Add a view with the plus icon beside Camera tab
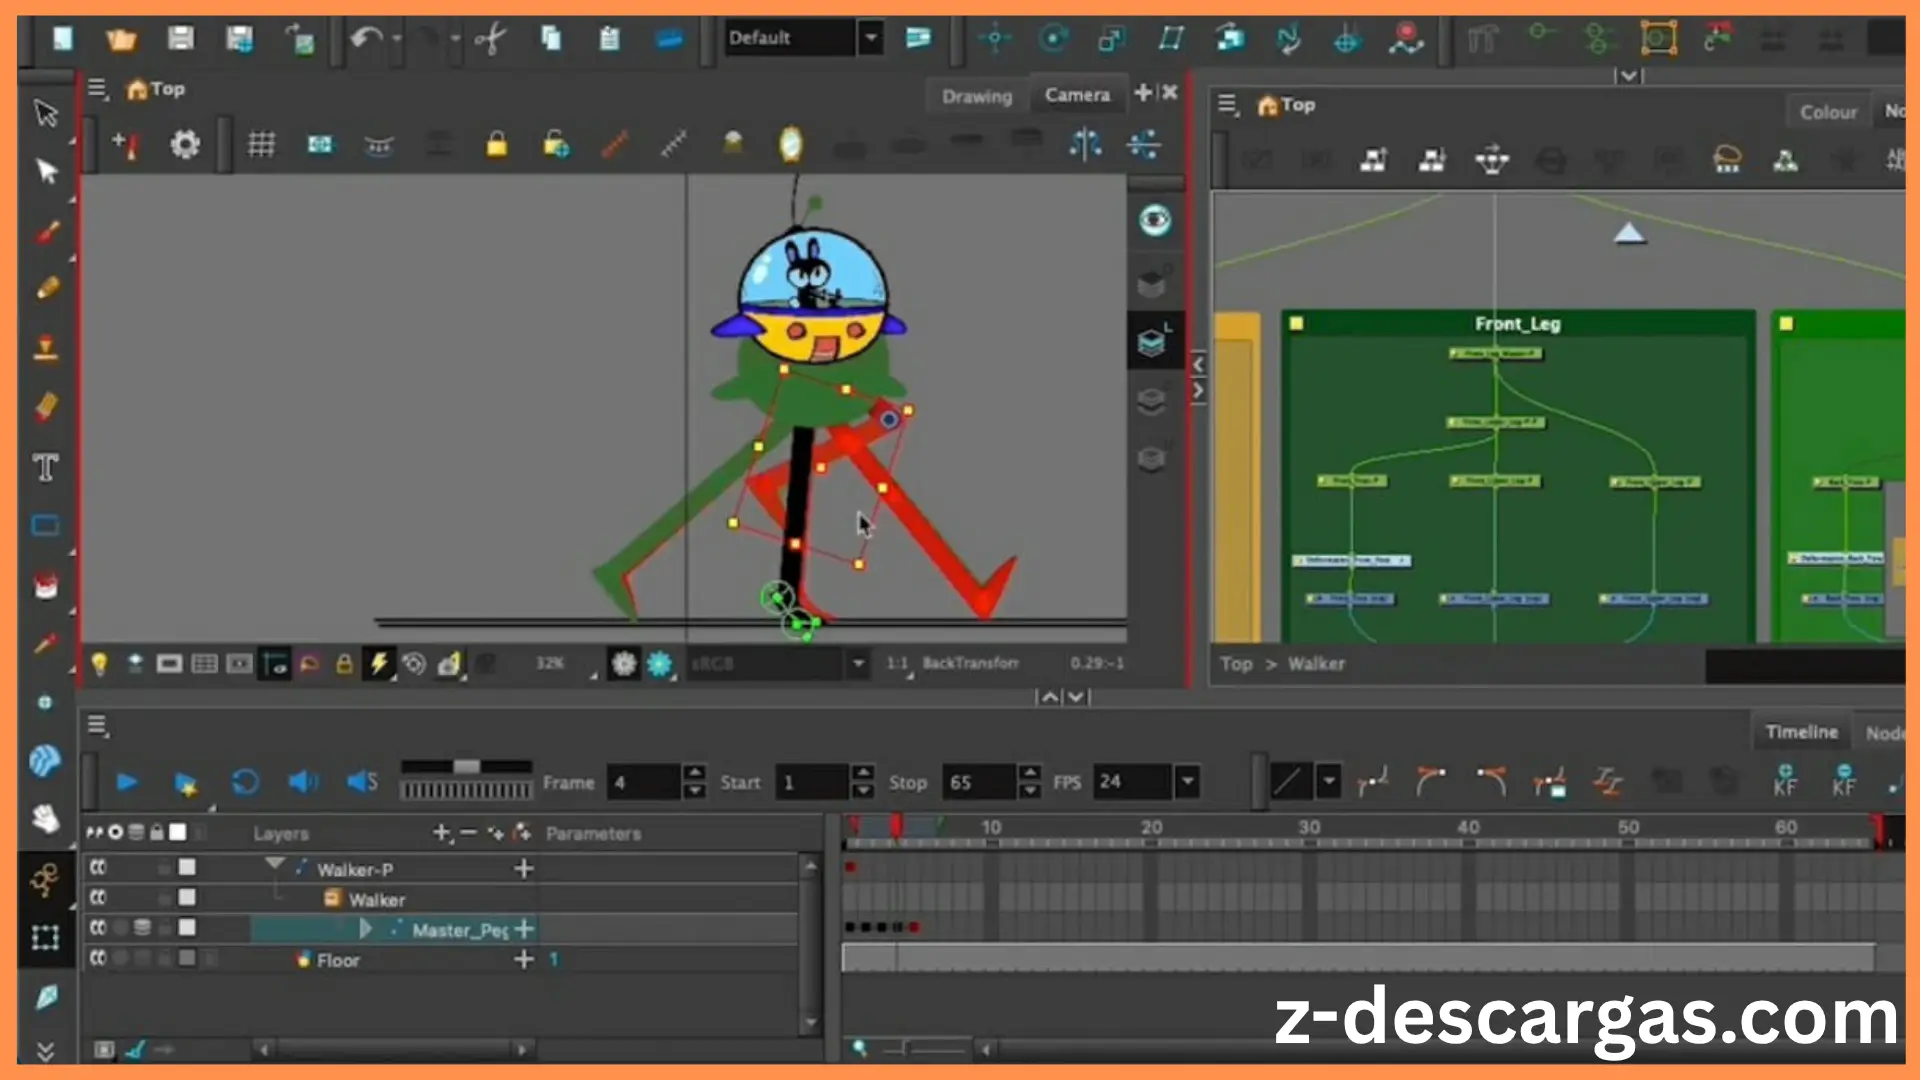 point(1143,93)
